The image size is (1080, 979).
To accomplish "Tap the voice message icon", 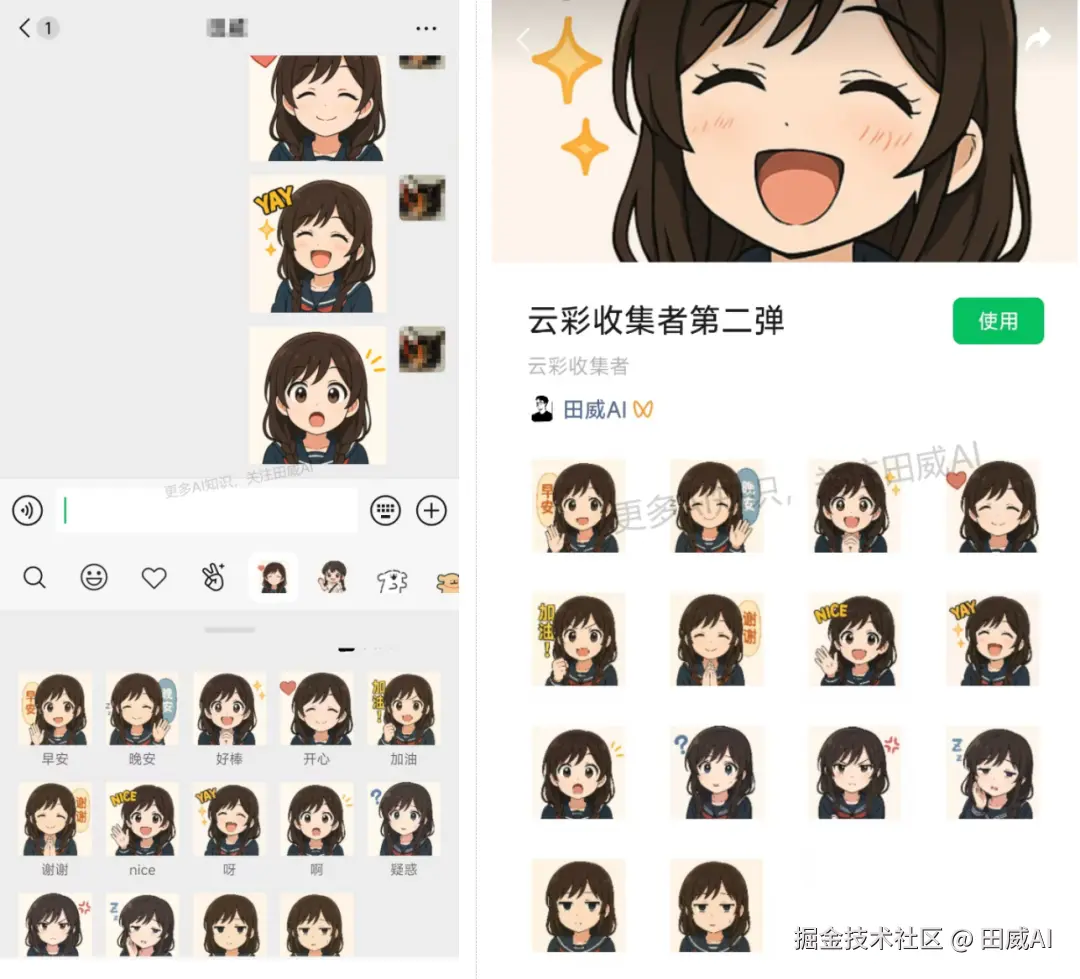I will (28, 511).
